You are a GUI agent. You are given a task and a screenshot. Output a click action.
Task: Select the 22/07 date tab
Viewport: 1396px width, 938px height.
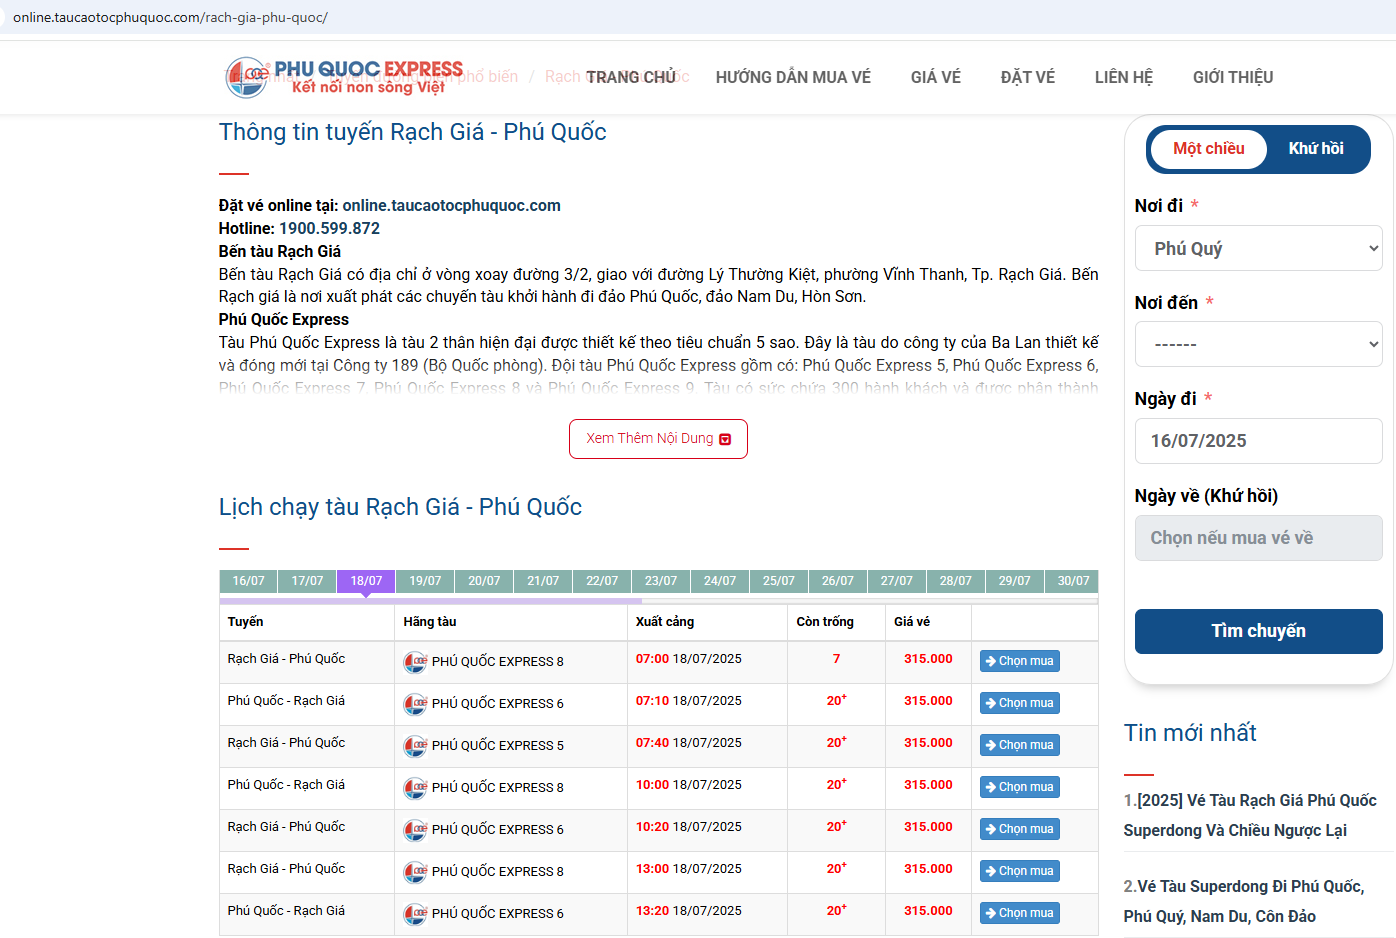click(602, 581)
